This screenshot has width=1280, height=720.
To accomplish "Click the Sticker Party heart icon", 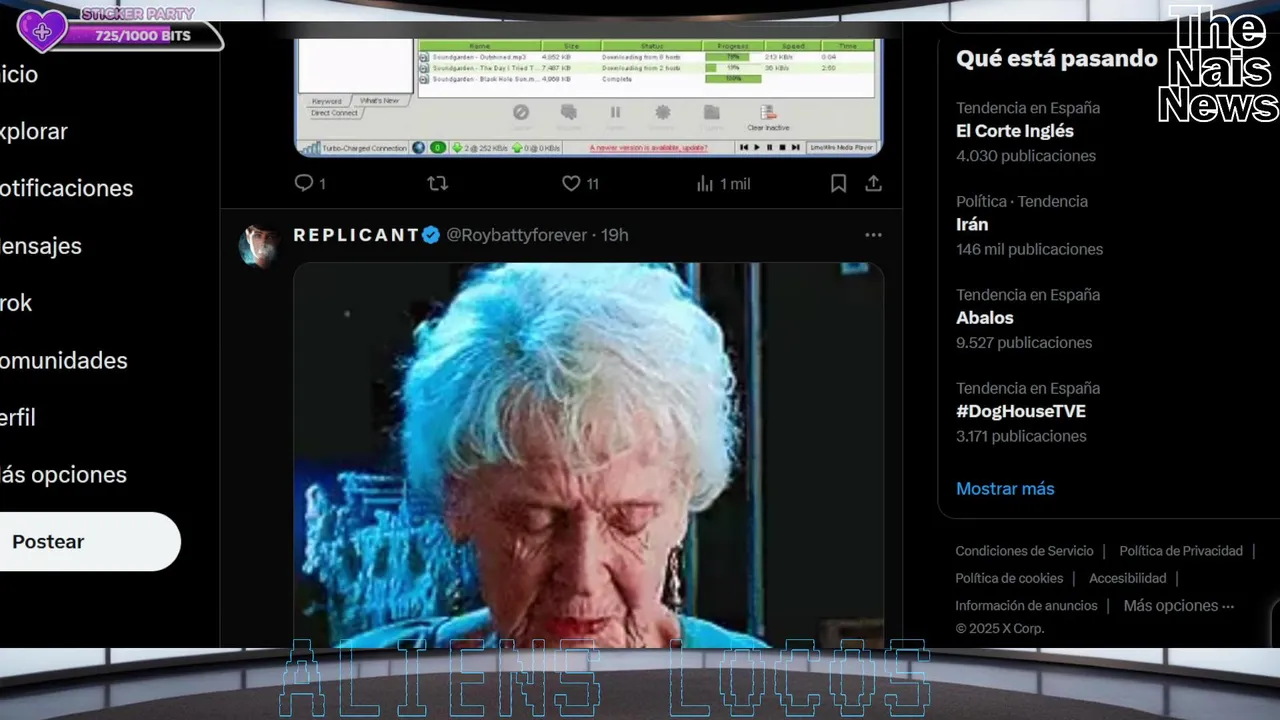I will pos(41,31).
